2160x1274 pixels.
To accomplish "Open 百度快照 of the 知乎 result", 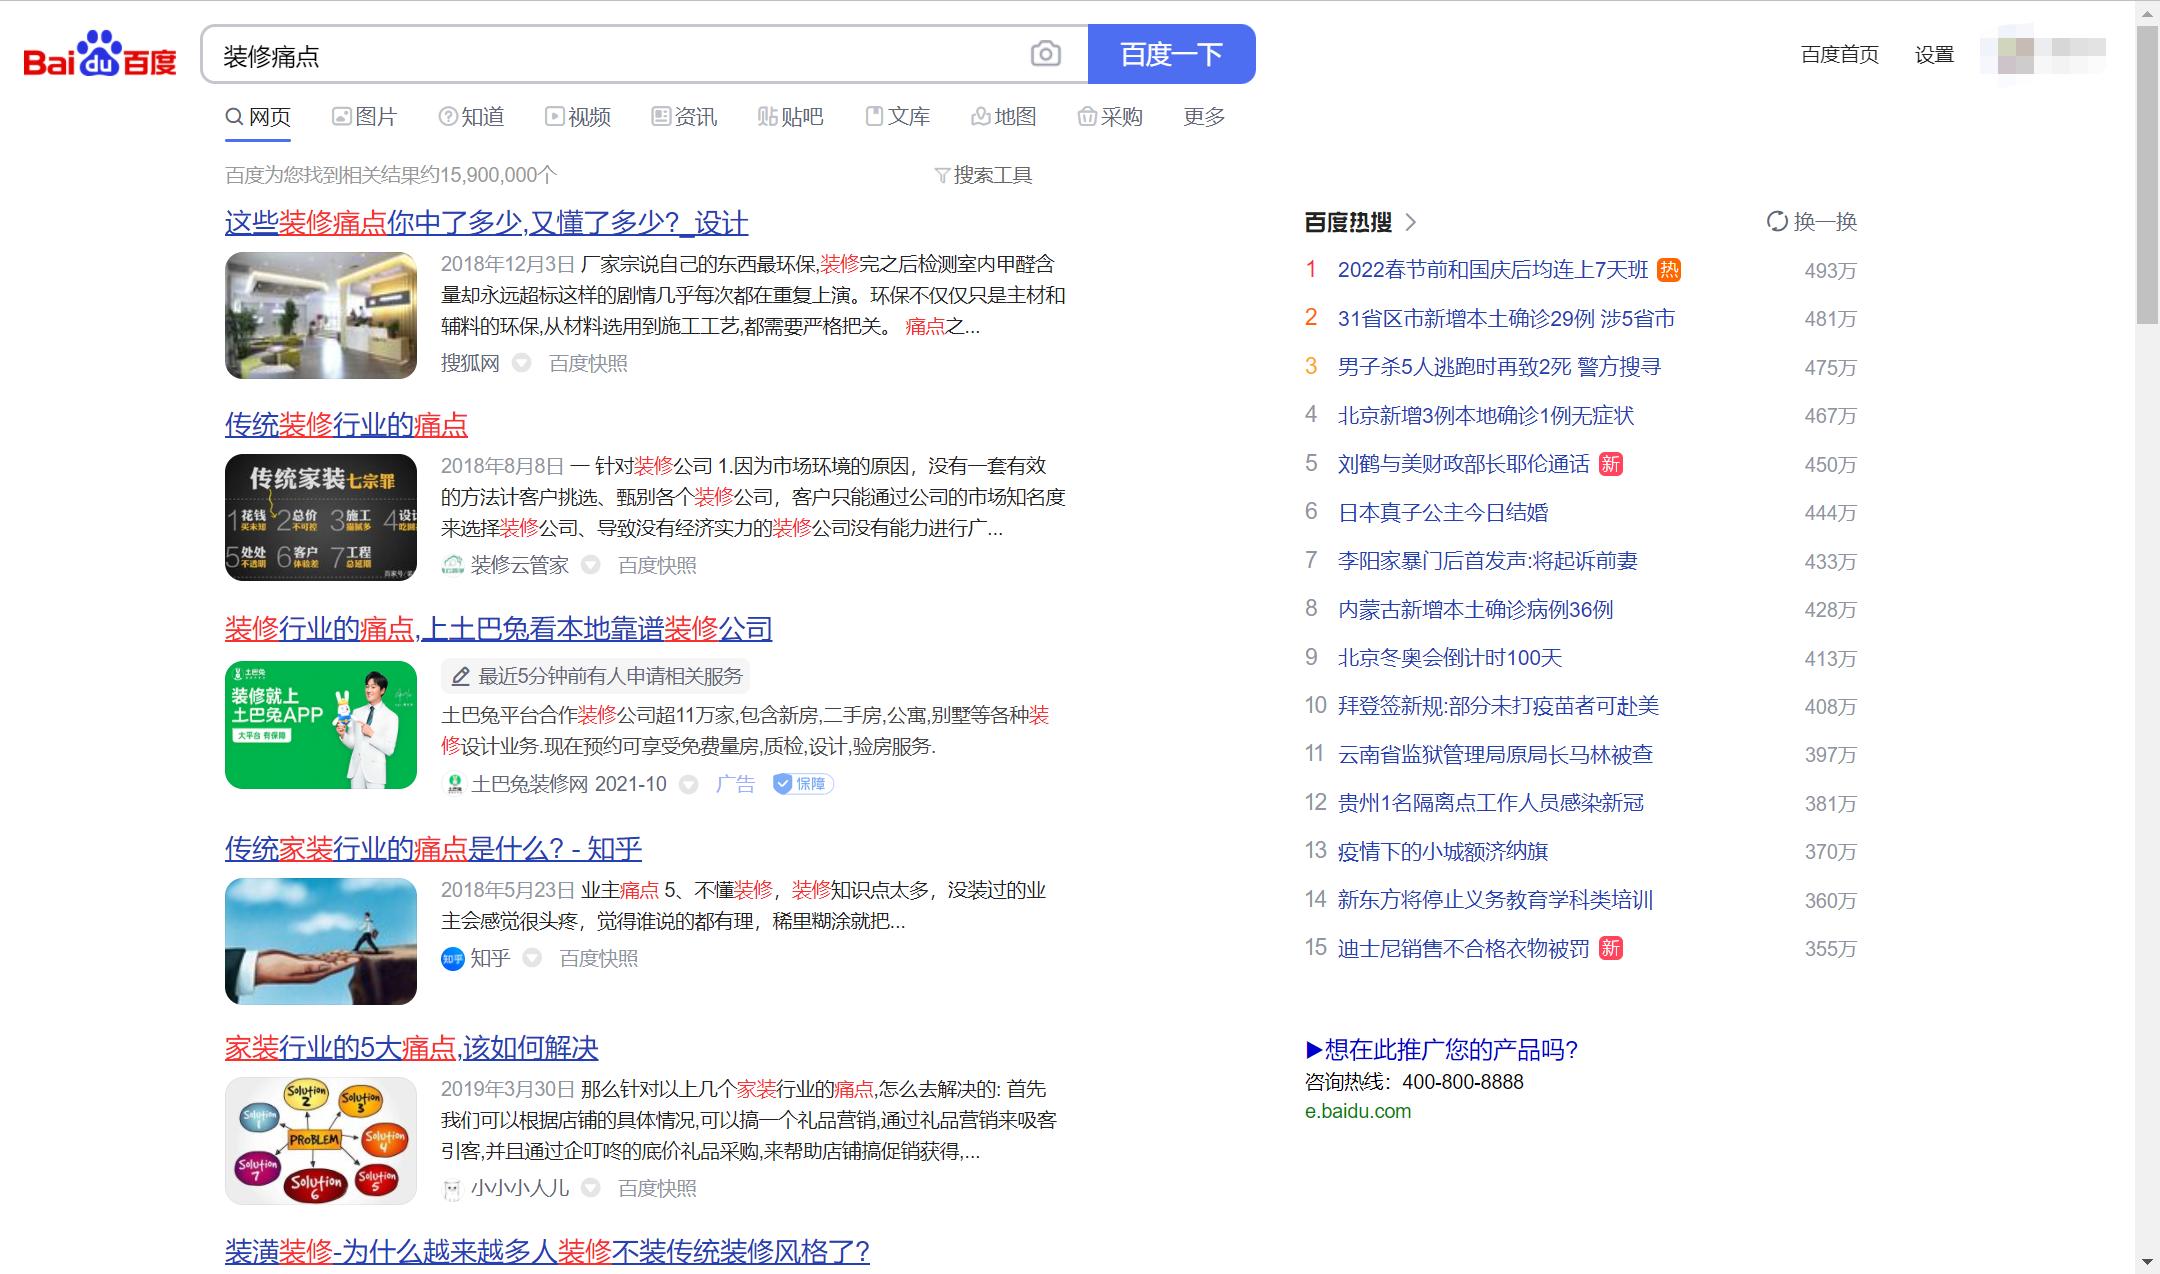I will click(598, 958).
